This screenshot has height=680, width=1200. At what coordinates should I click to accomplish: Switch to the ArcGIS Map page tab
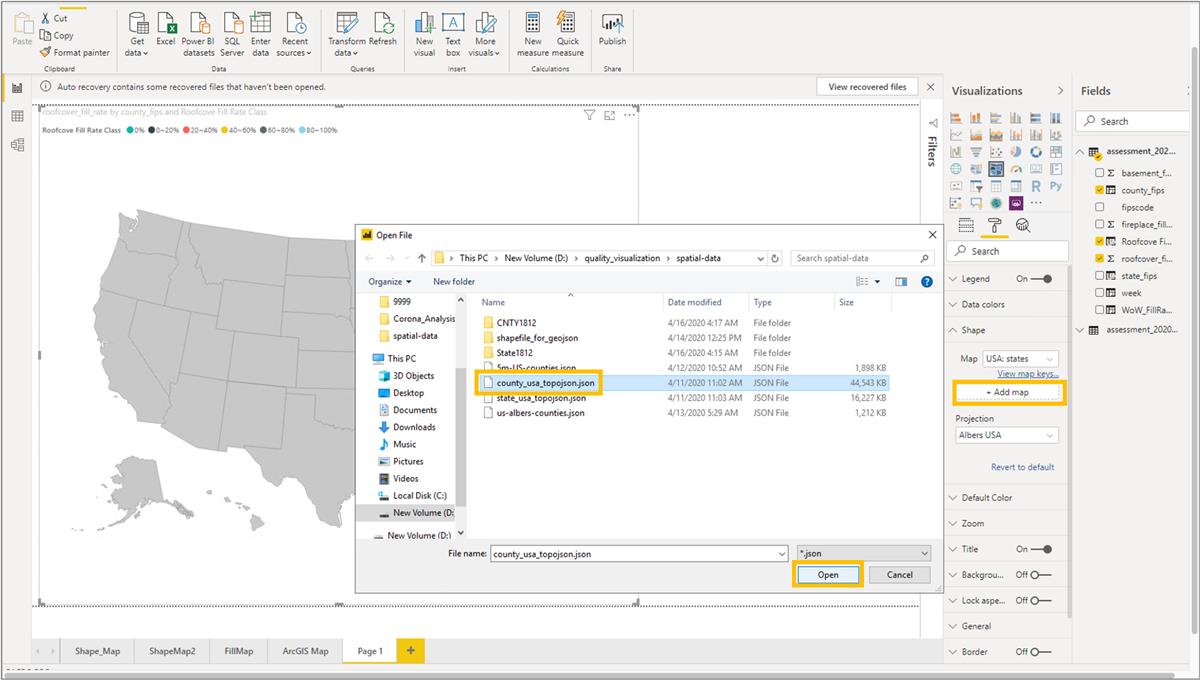[305, 651]
